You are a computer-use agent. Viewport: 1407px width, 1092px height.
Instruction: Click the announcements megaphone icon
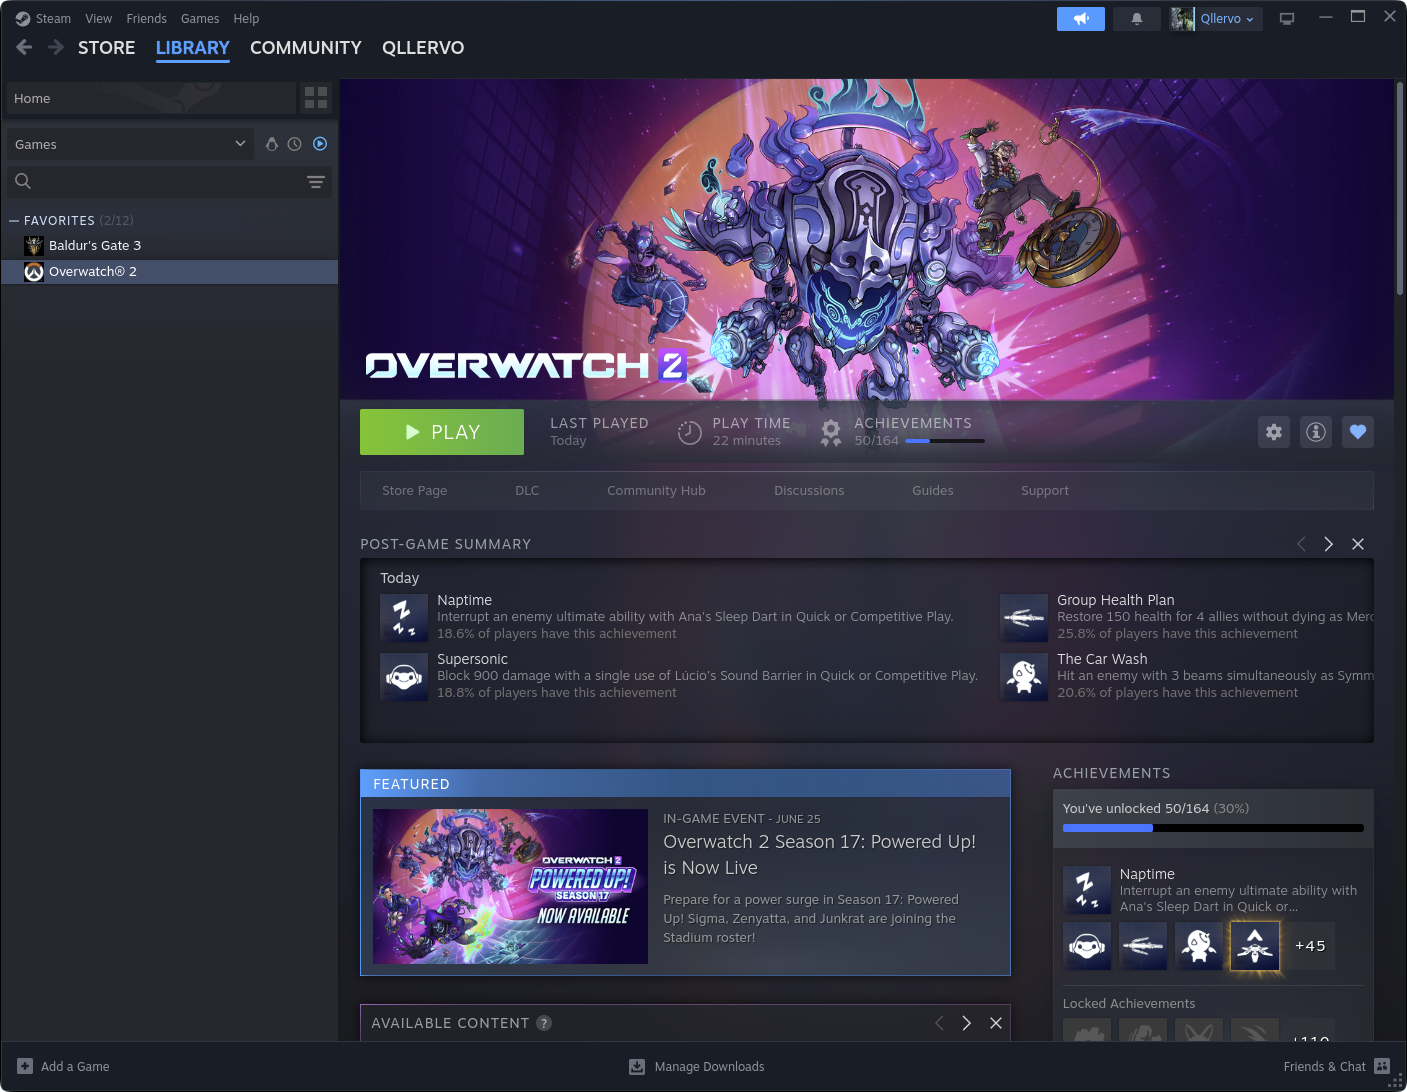coord(1080,19)
